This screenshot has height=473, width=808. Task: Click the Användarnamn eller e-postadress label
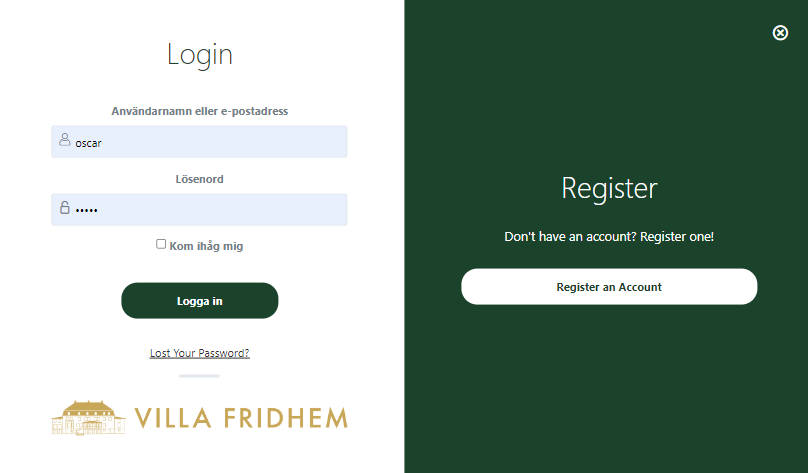click(200, 111)
